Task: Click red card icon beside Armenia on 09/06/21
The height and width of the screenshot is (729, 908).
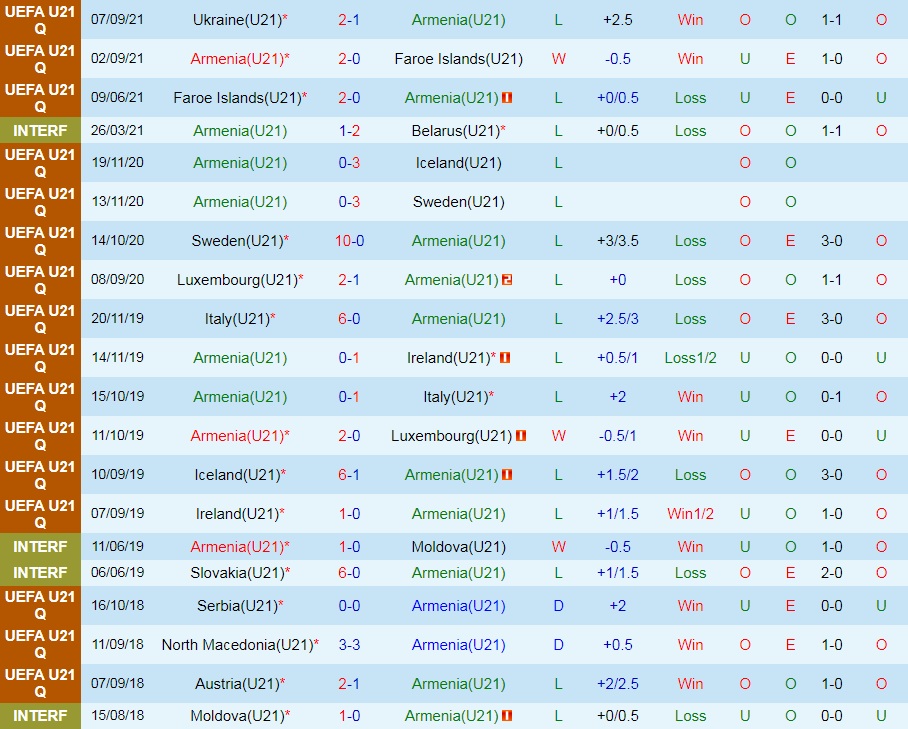Action: tap(507, 98)
